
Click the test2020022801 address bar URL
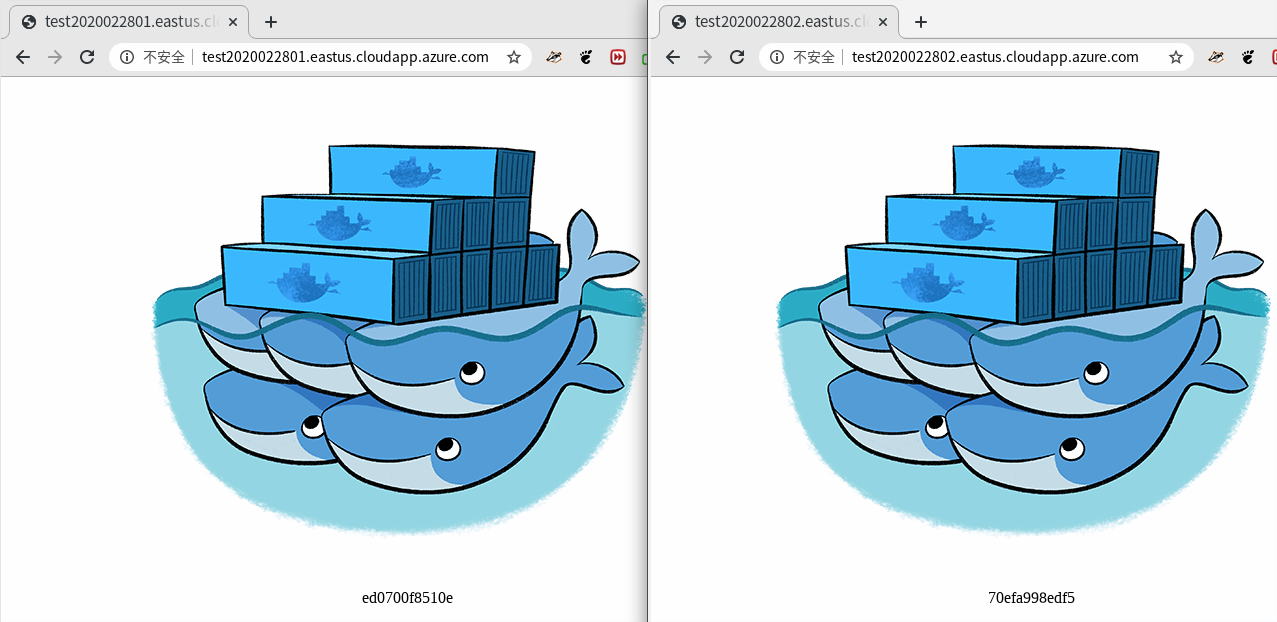(345, 57)
